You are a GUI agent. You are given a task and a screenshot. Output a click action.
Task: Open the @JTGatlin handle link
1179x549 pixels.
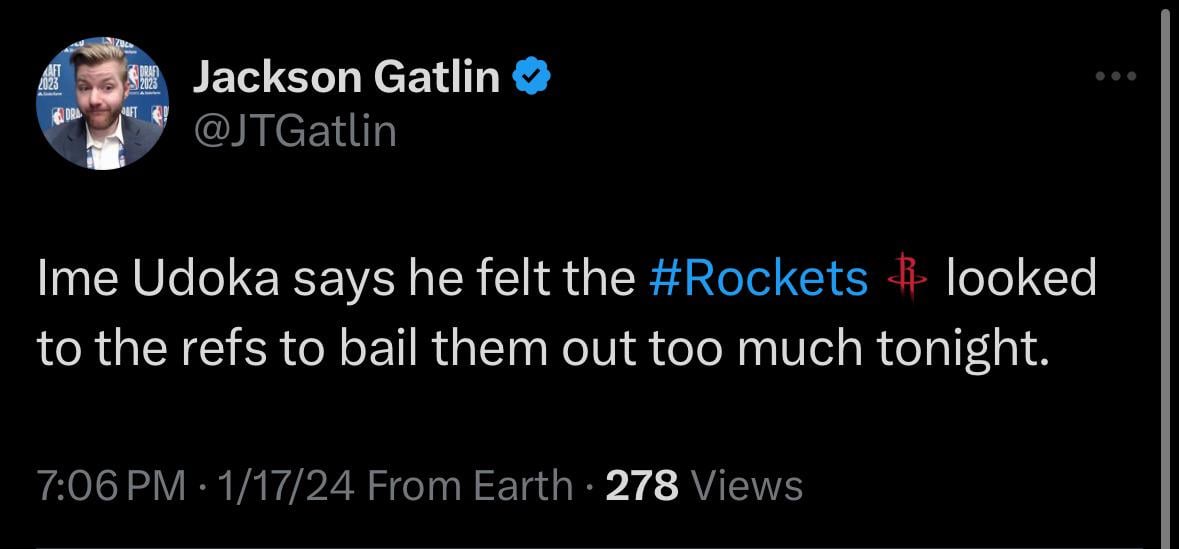pos(293,130)
